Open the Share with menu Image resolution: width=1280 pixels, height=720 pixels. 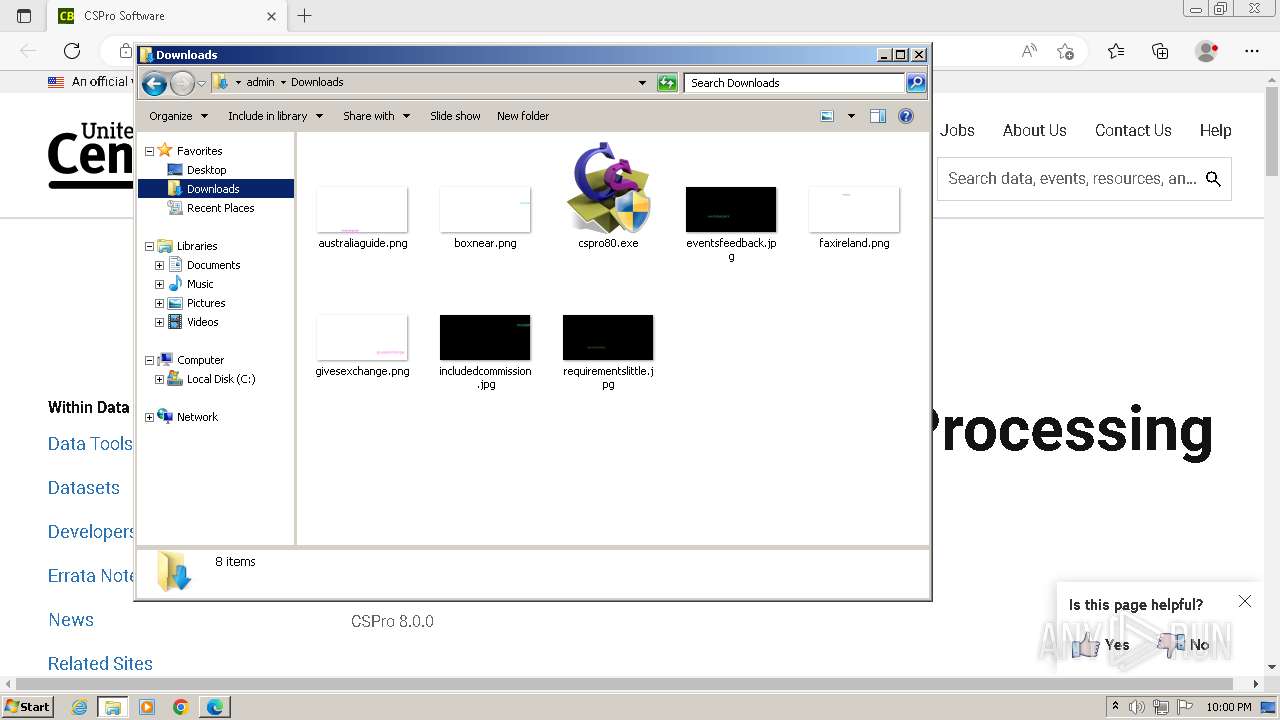[376, 116]
